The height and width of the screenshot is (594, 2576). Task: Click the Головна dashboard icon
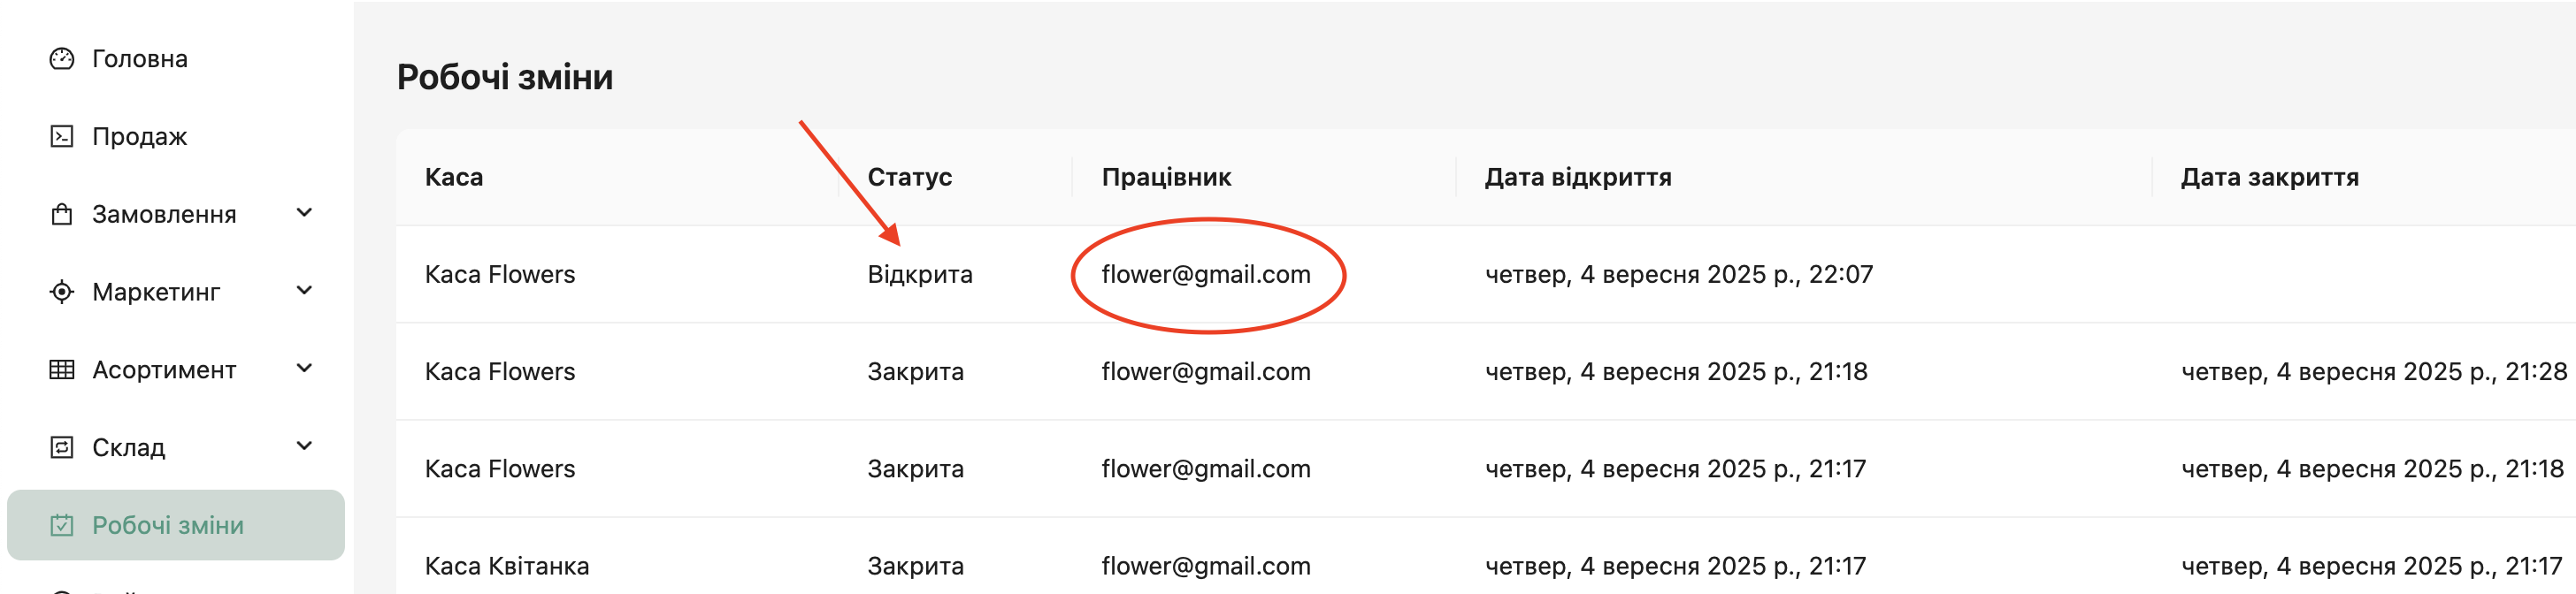click(62, 59)
